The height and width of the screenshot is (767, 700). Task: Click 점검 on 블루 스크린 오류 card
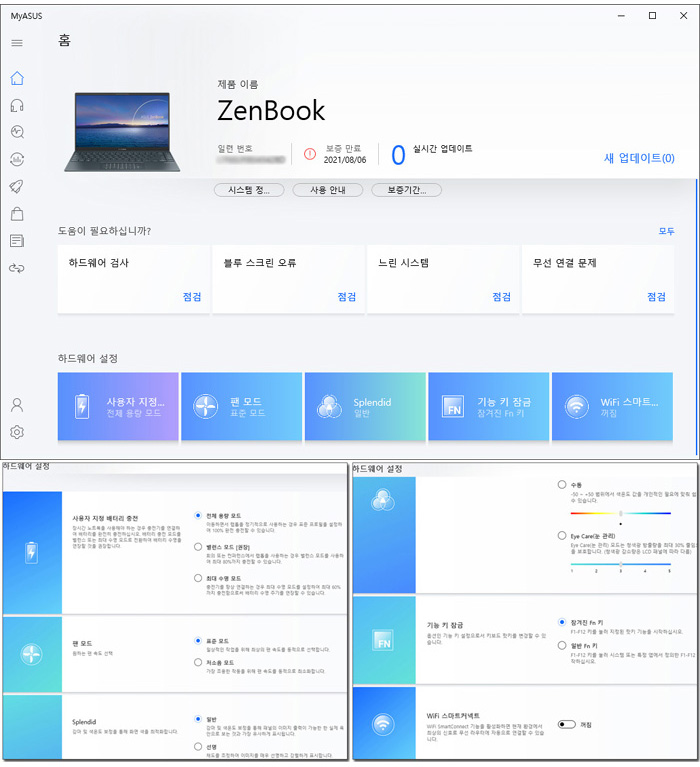(x=347, y=296)
